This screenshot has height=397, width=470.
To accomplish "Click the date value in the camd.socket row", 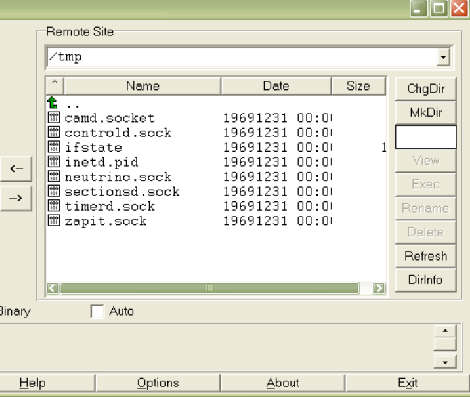I will pos(277,118).
